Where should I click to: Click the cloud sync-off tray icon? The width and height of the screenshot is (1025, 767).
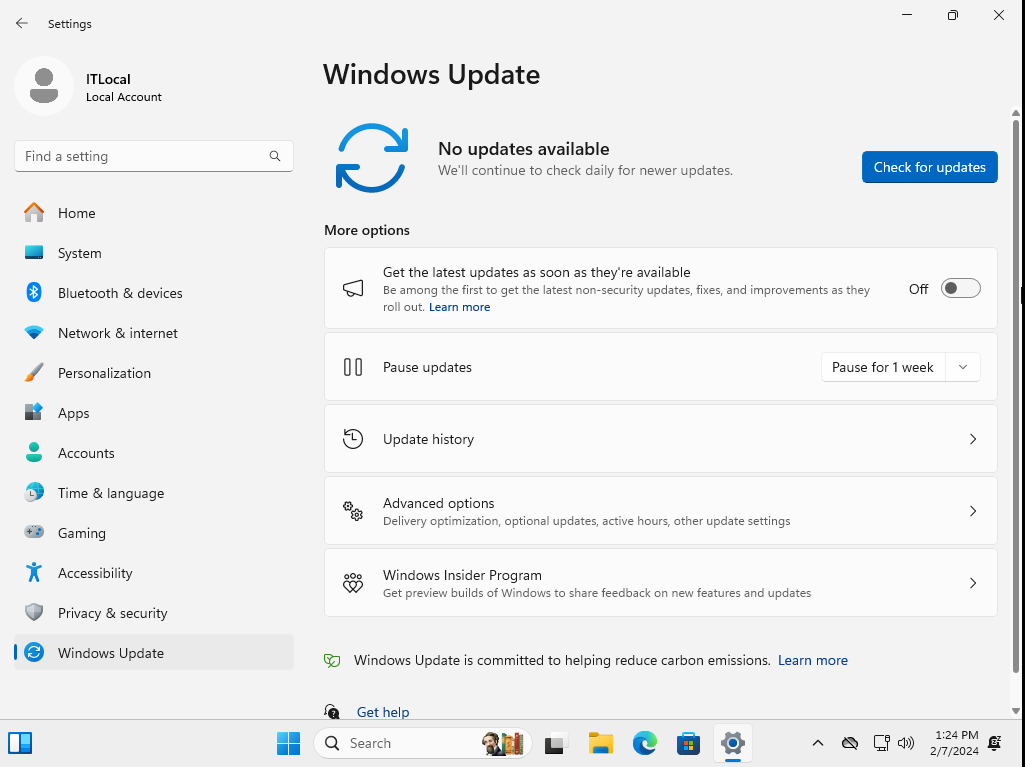[850, 743]
